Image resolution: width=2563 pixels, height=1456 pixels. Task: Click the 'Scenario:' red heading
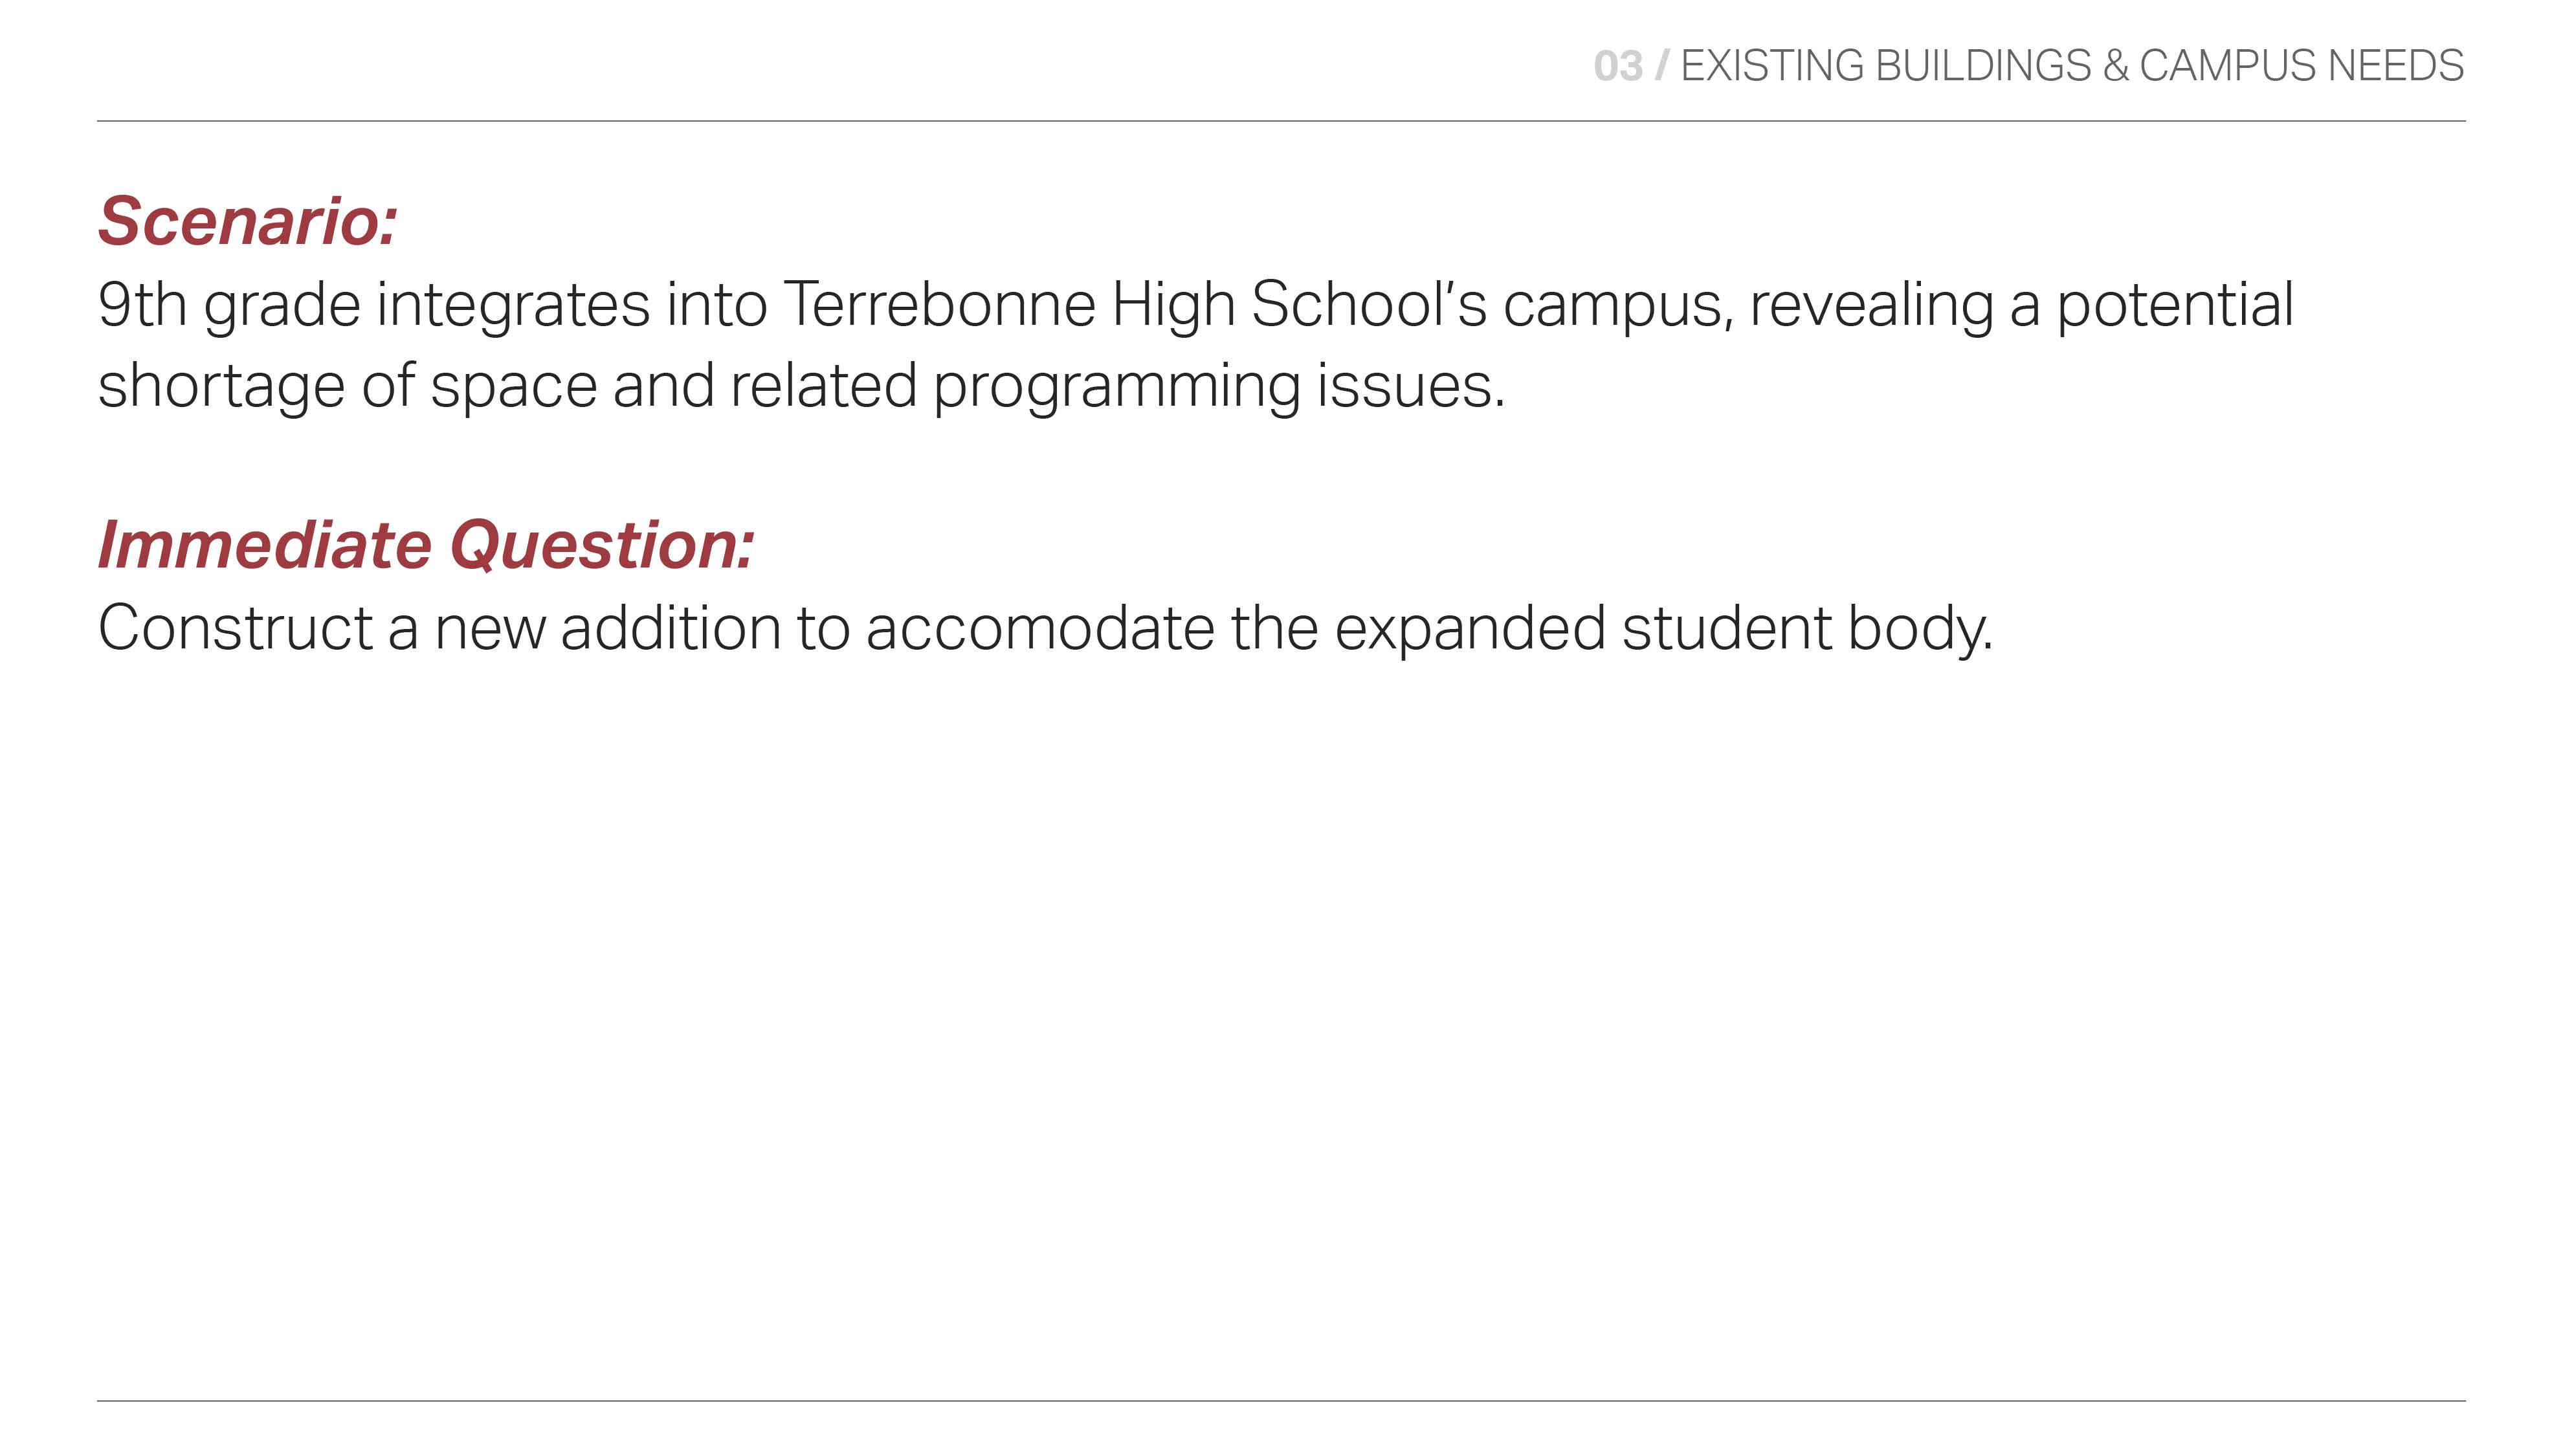[247, 221]
